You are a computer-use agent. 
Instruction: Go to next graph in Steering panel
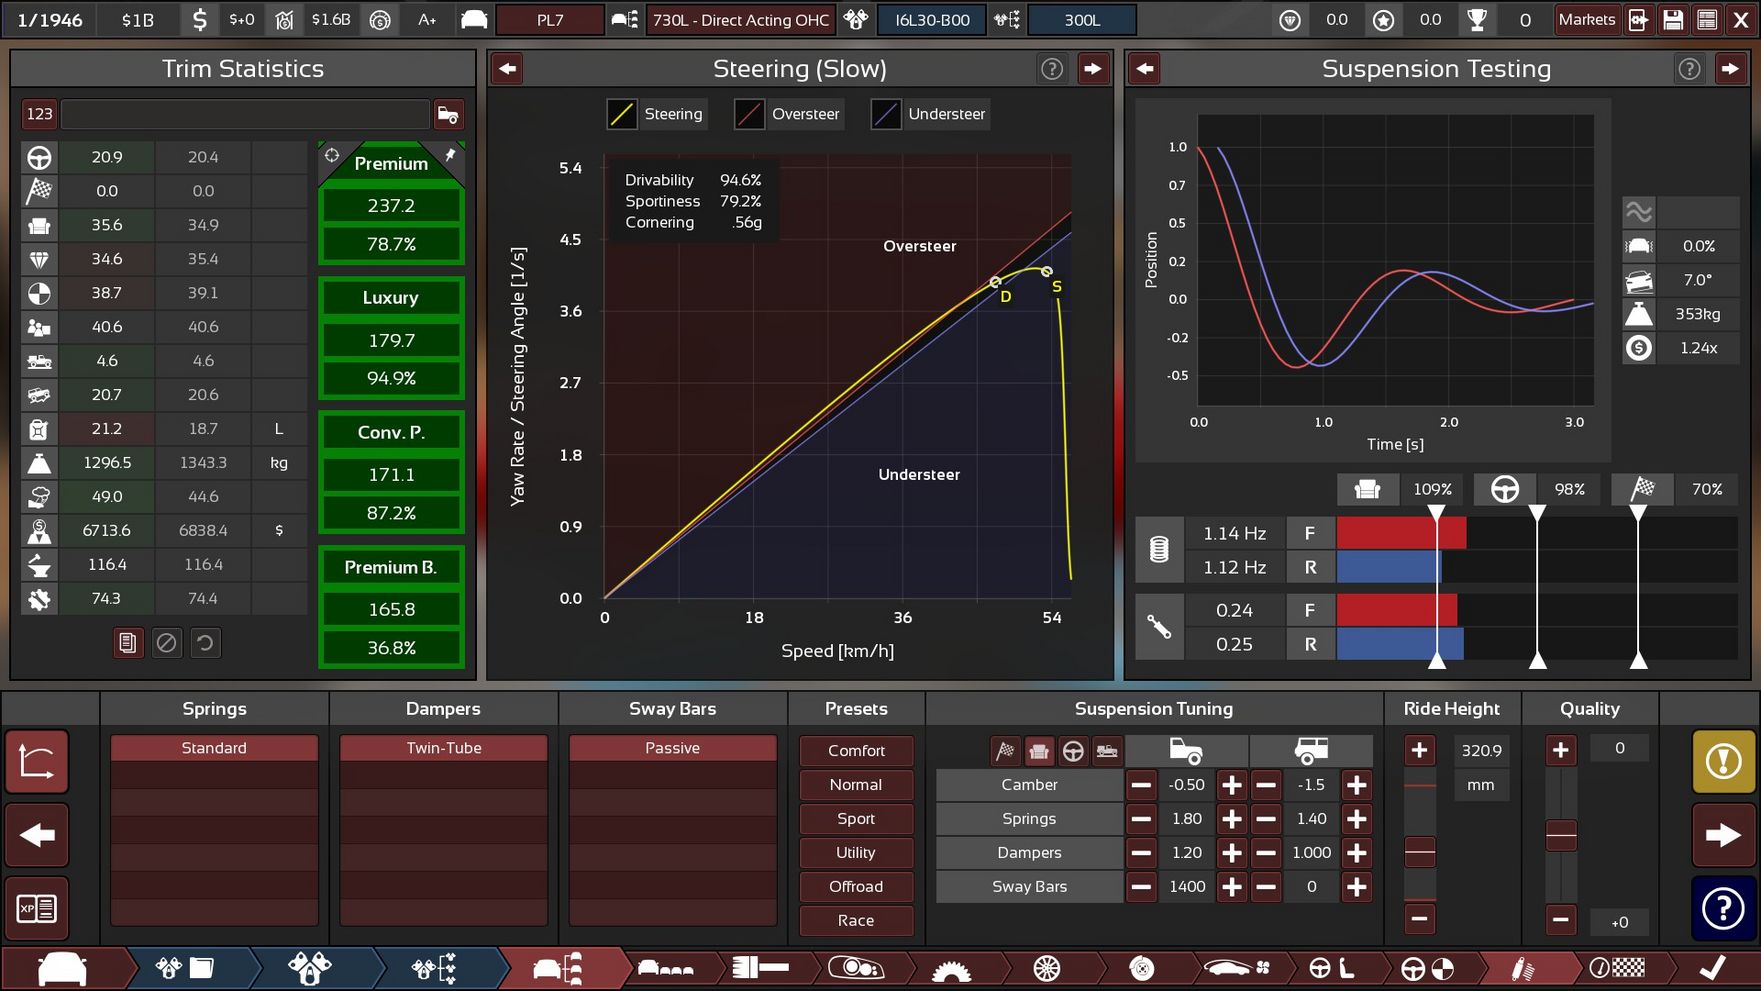(x=1092, y=69)
